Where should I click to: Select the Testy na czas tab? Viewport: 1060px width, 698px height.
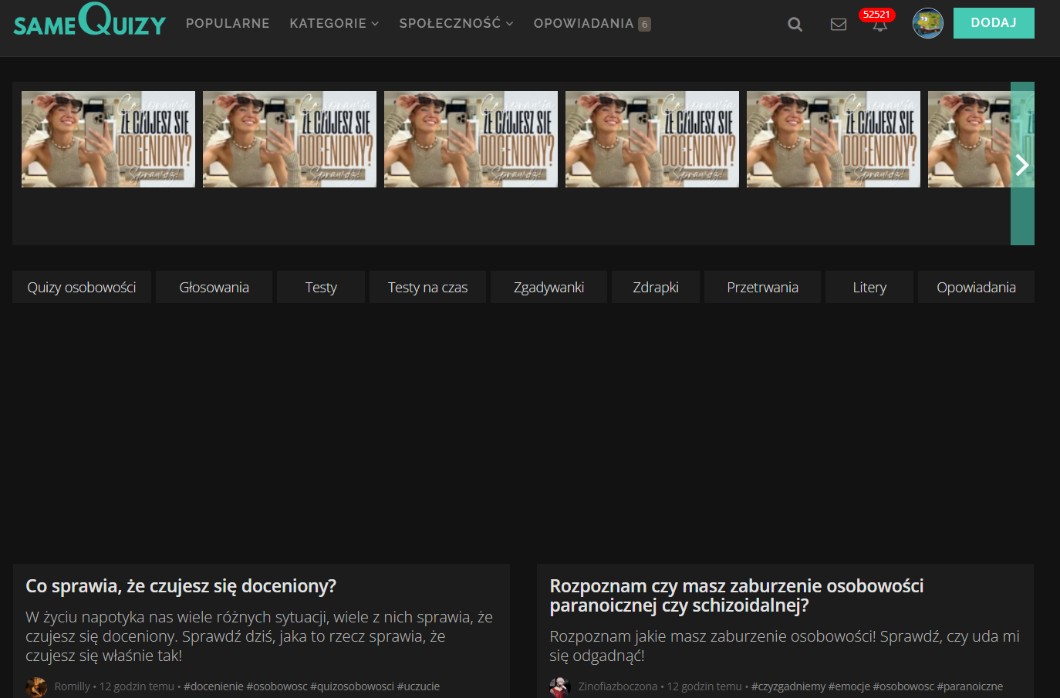pyautogui.click(x=427, y=287)
